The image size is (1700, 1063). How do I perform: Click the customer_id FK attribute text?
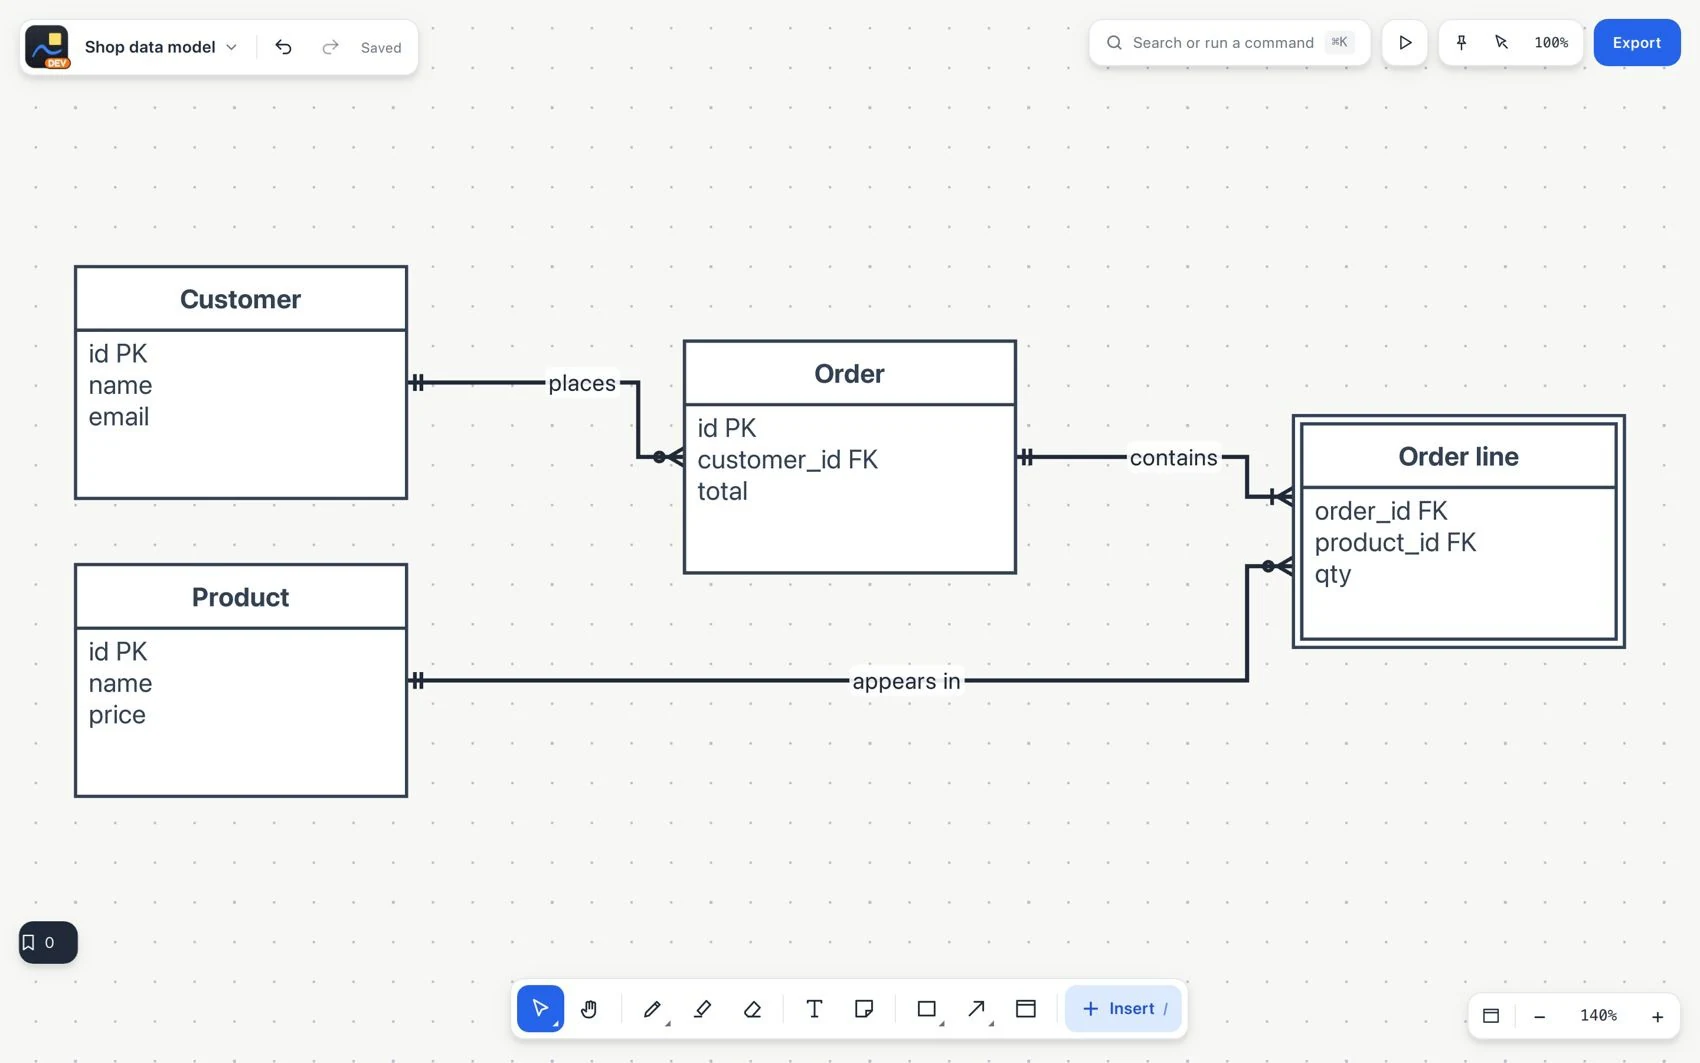[787, 460]
